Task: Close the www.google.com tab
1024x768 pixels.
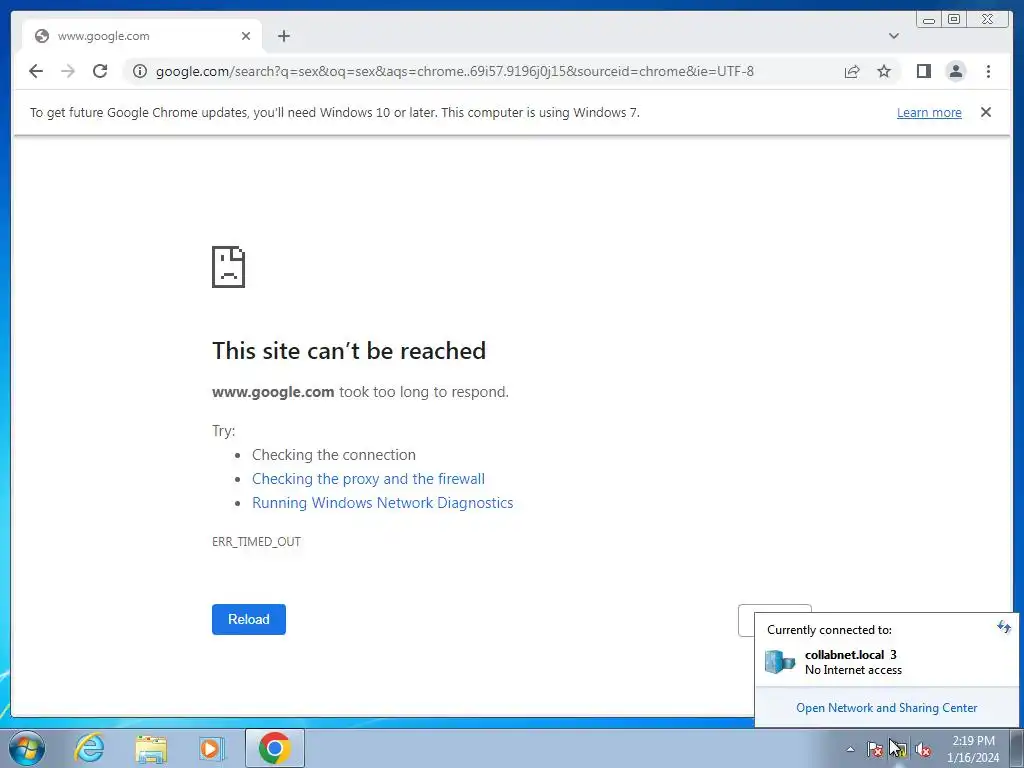Action: 246,36
